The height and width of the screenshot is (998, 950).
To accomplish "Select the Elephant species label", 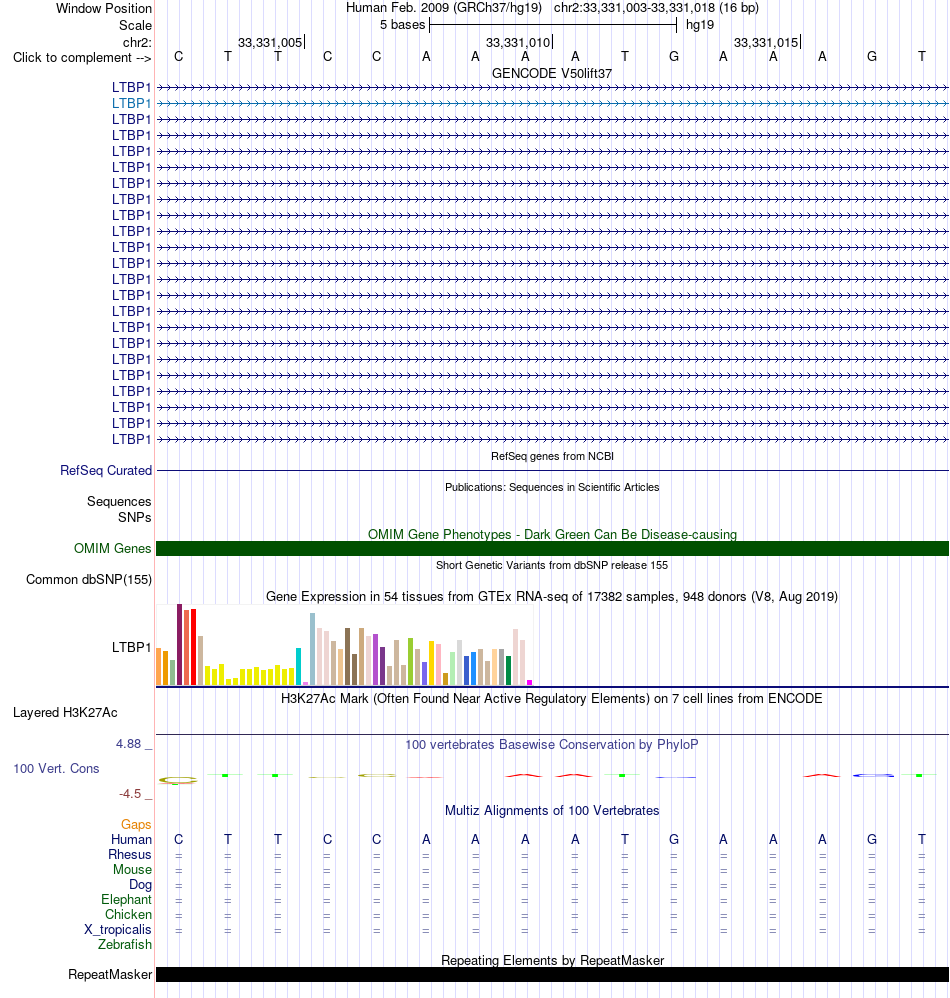I will pyautogui.click(x=127, y=899).
